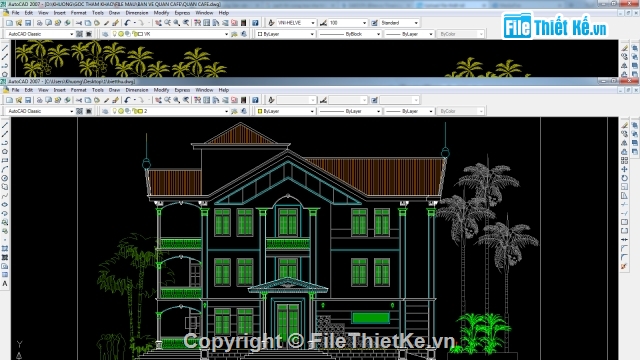Click yellow layer color swatch in bietthu.dwg
This screenshot has width=640, height=360.
(140, 111)
